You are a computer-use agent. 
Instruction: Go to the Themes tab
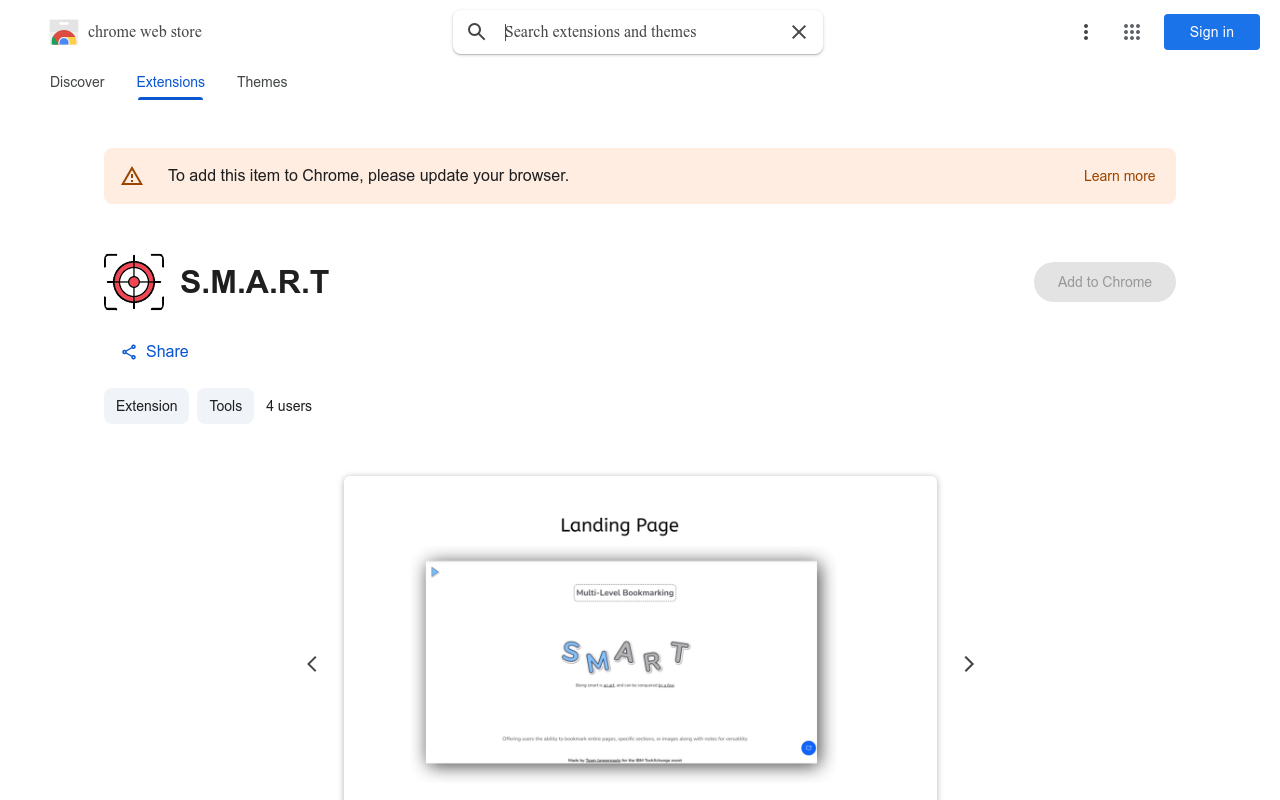pos(262,82)
